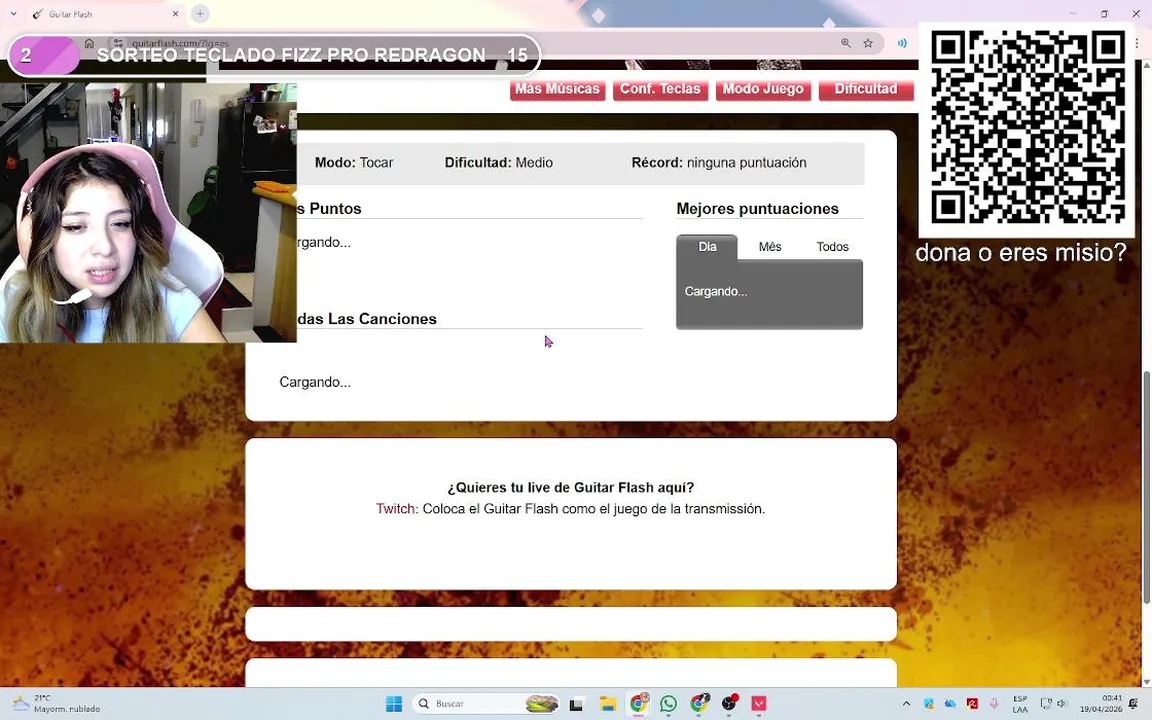Switch to the active Chrome taskbar icon
1152x720 pixels.
[638, 704]
